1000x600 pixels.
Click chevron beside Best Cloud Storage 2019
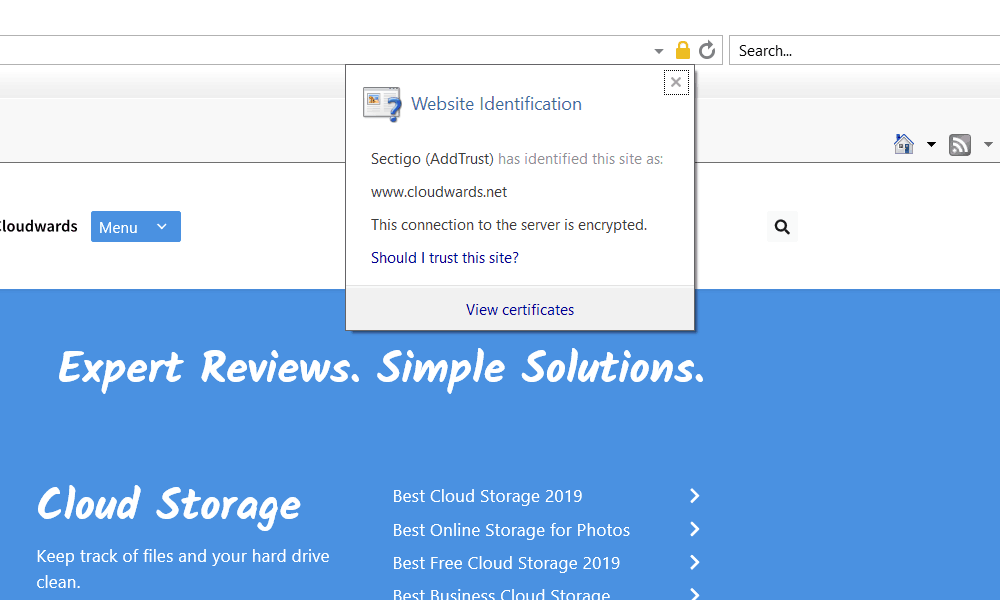695,496
